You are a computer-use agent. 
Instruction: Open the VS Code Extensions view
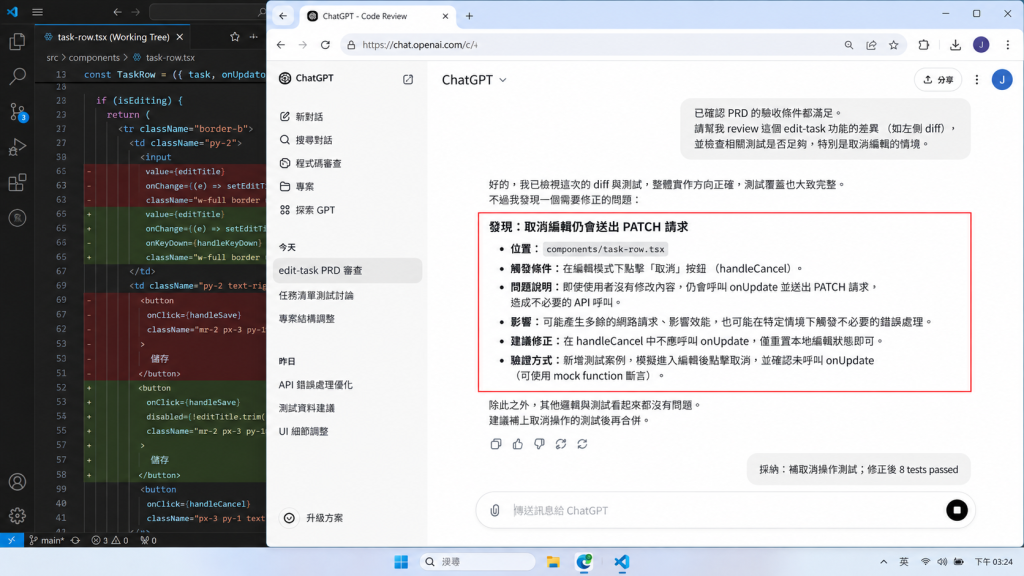(x=18, y=182)
